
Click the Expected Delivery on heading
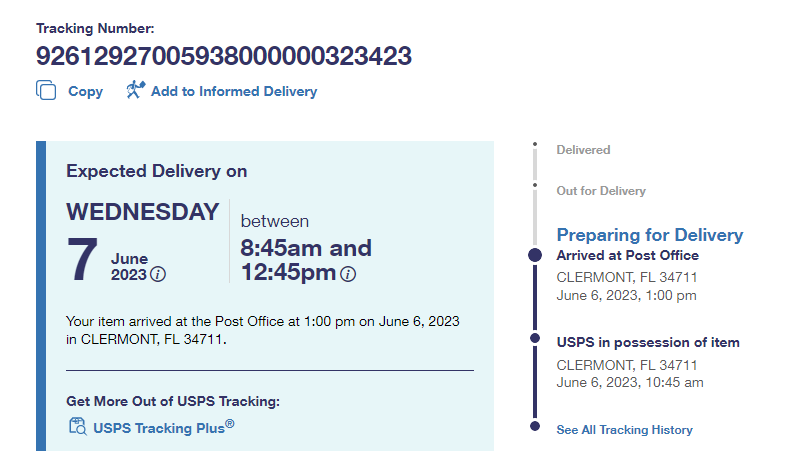156,171
